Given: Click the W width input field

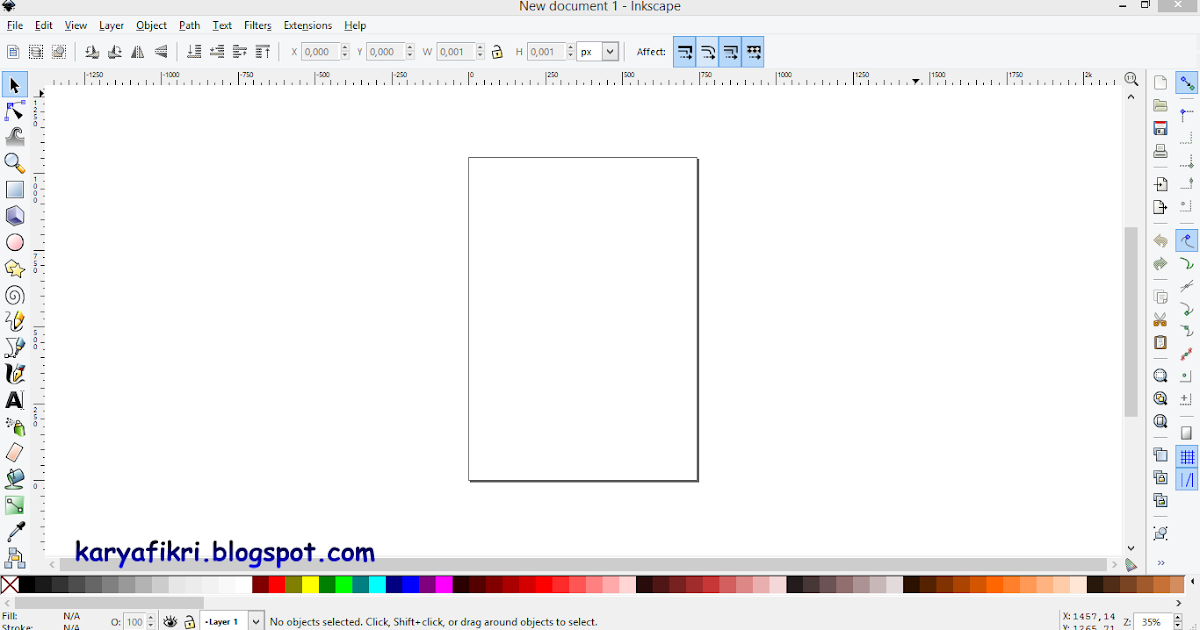Looking at the screenshot, I should click(x=454, y=52).
